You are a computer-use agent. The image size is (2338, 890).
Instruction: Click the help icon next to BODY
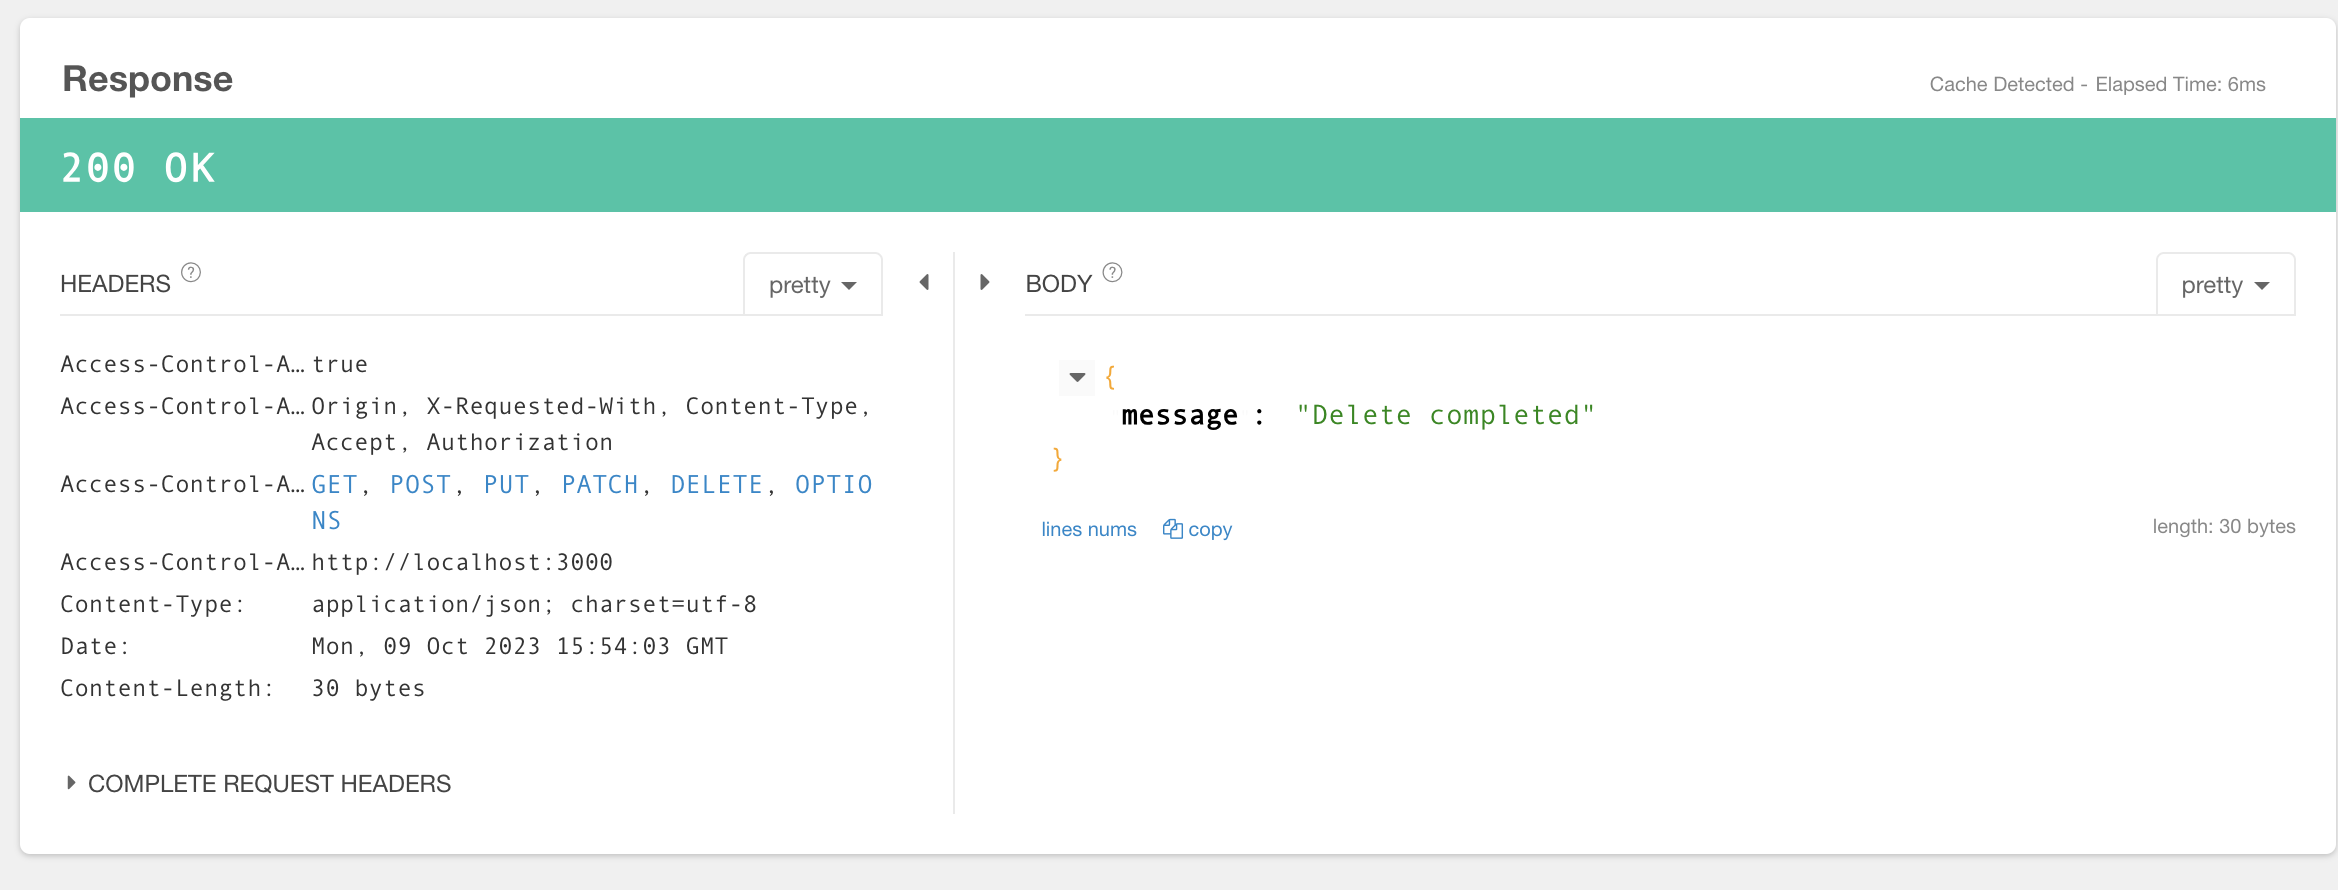[1112, 272]
